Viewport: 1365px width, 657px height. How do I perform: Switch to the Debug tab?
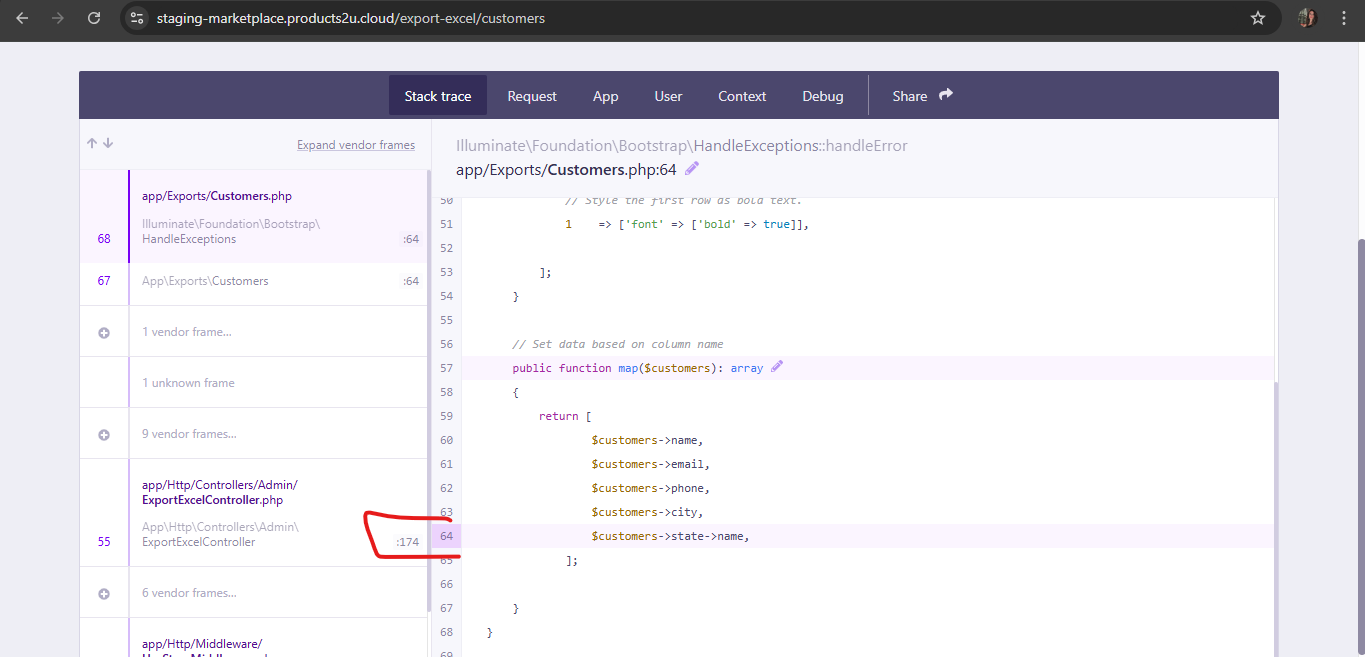(x=822, y=96)
